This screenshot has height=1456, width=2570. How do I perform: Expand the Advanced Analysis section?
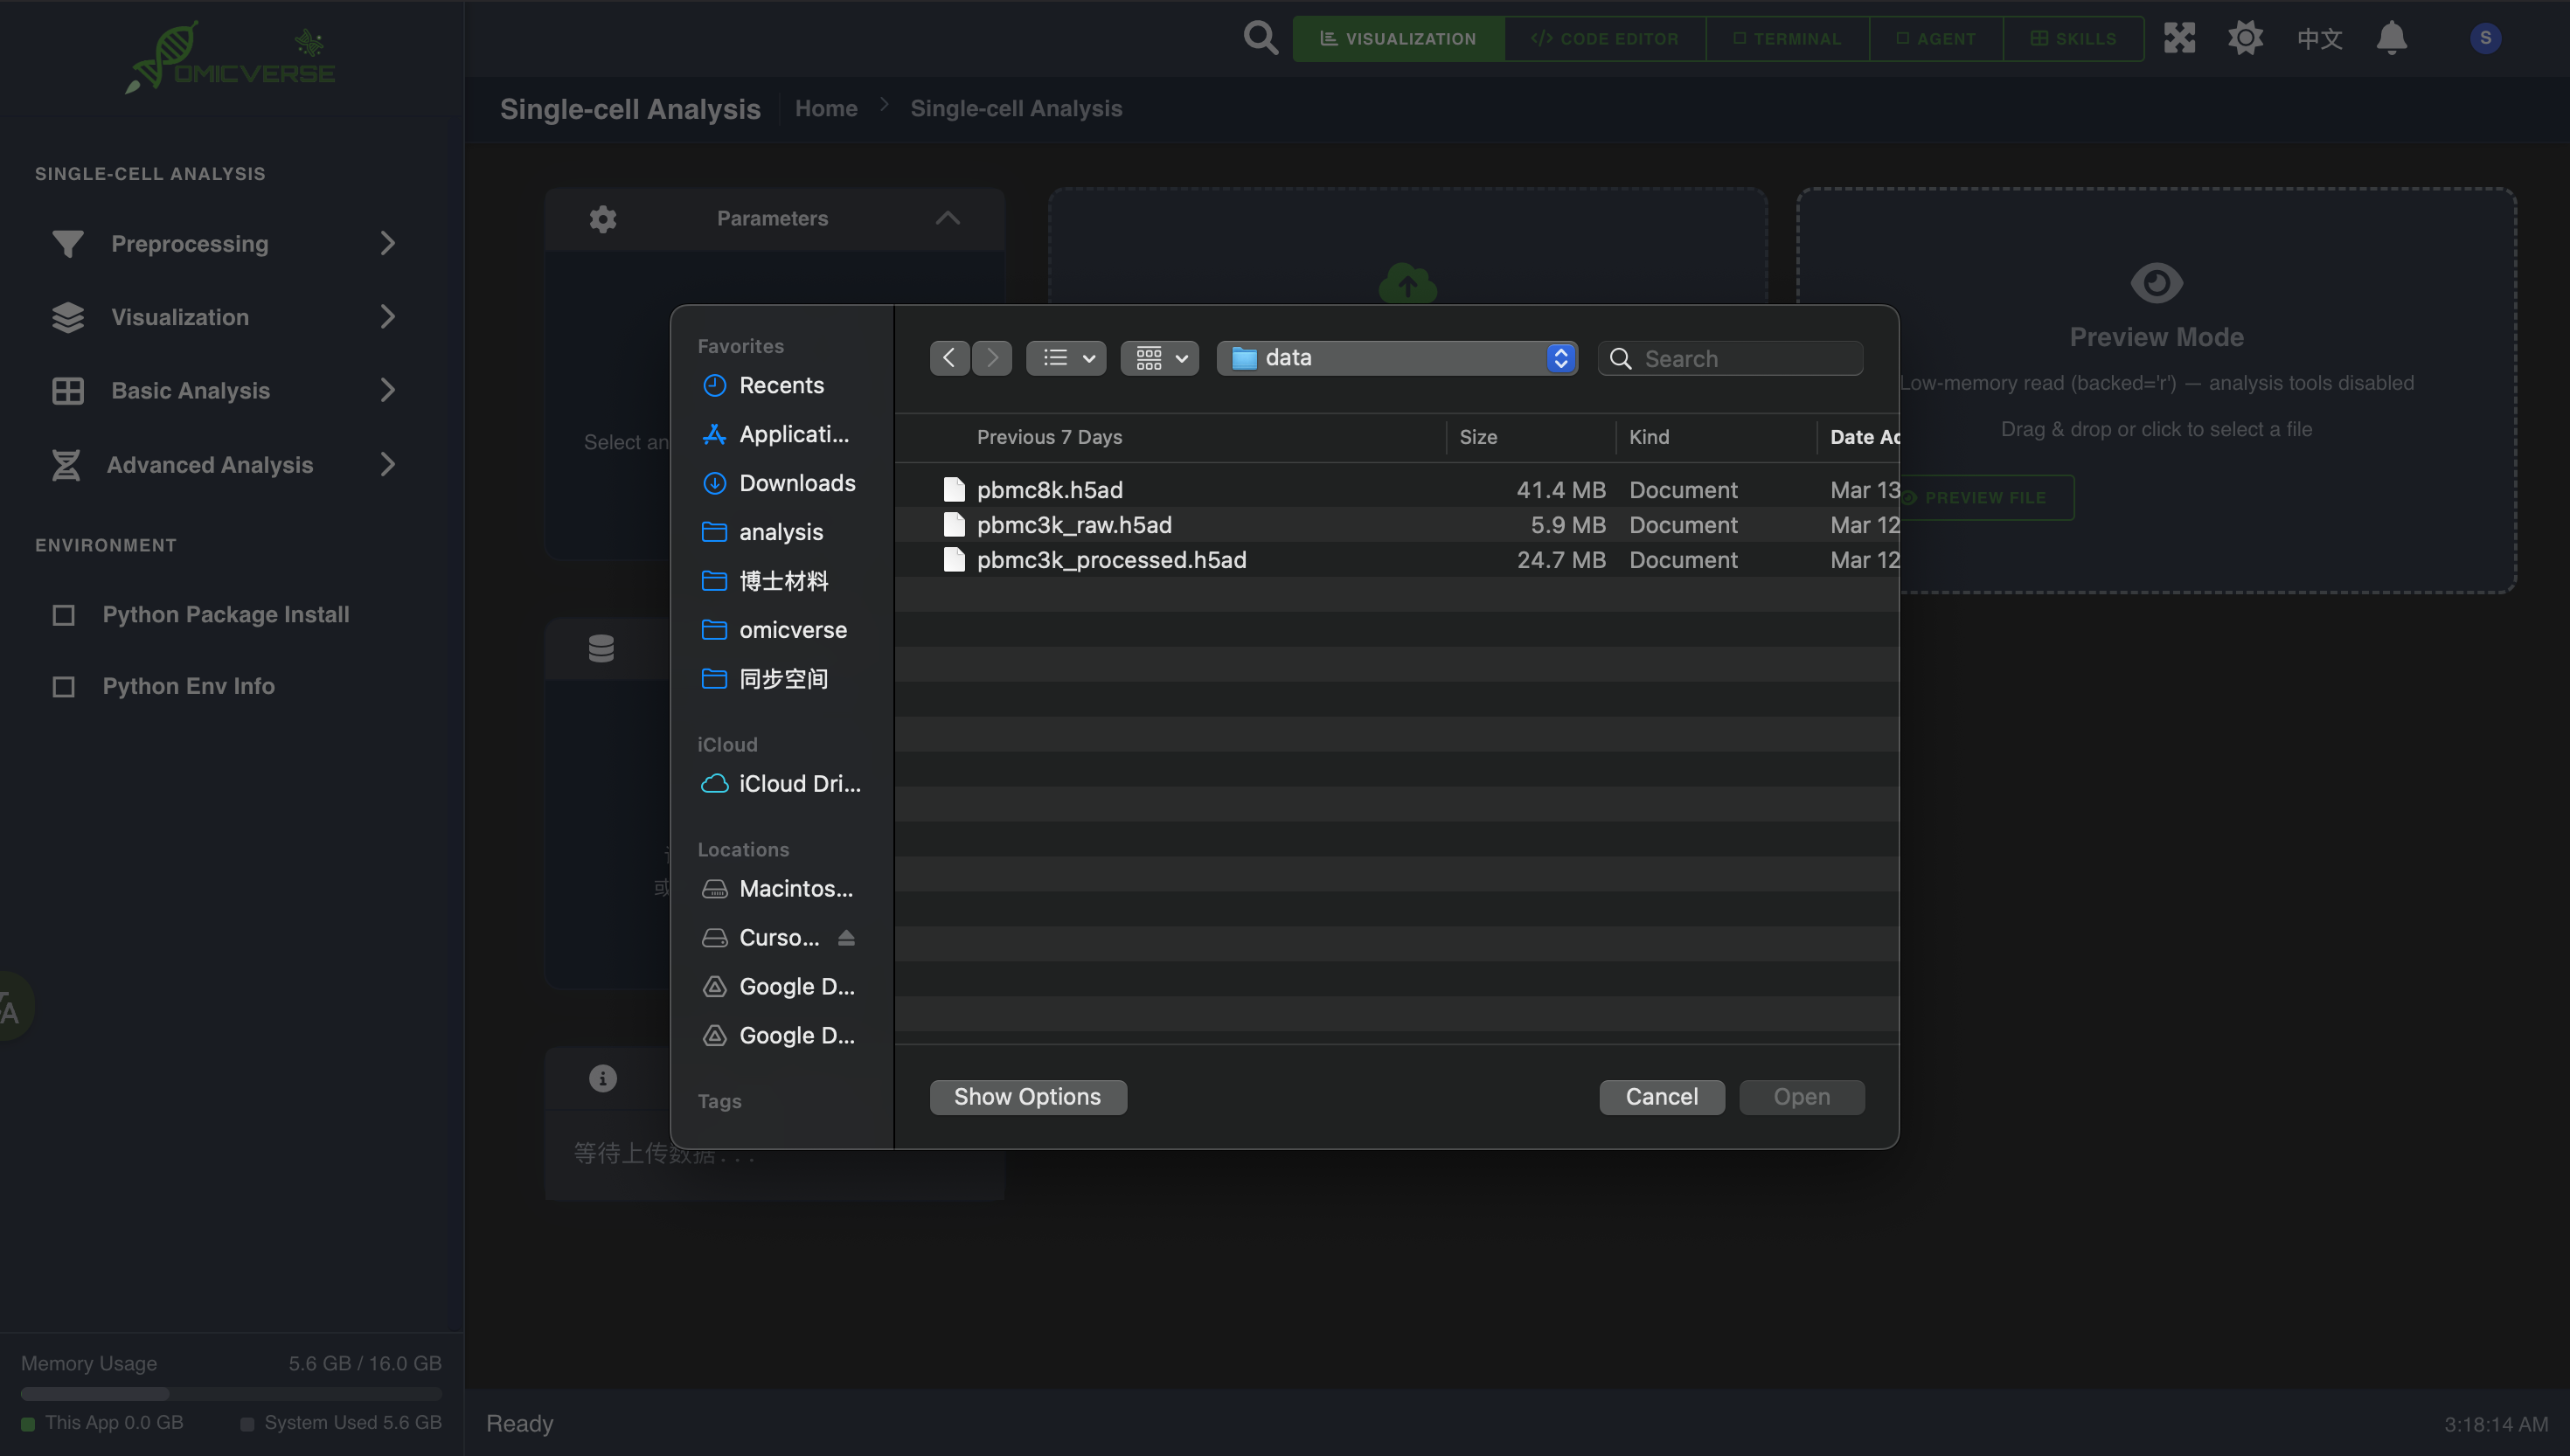coord(388,464)
